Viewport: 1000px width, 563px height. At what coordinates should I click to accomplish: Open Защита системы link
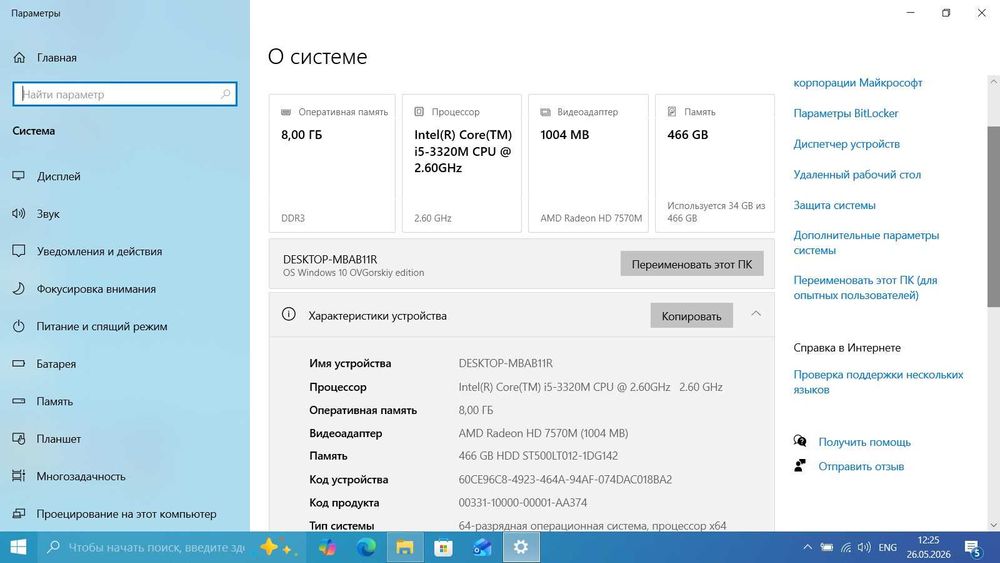coord(834,205)
